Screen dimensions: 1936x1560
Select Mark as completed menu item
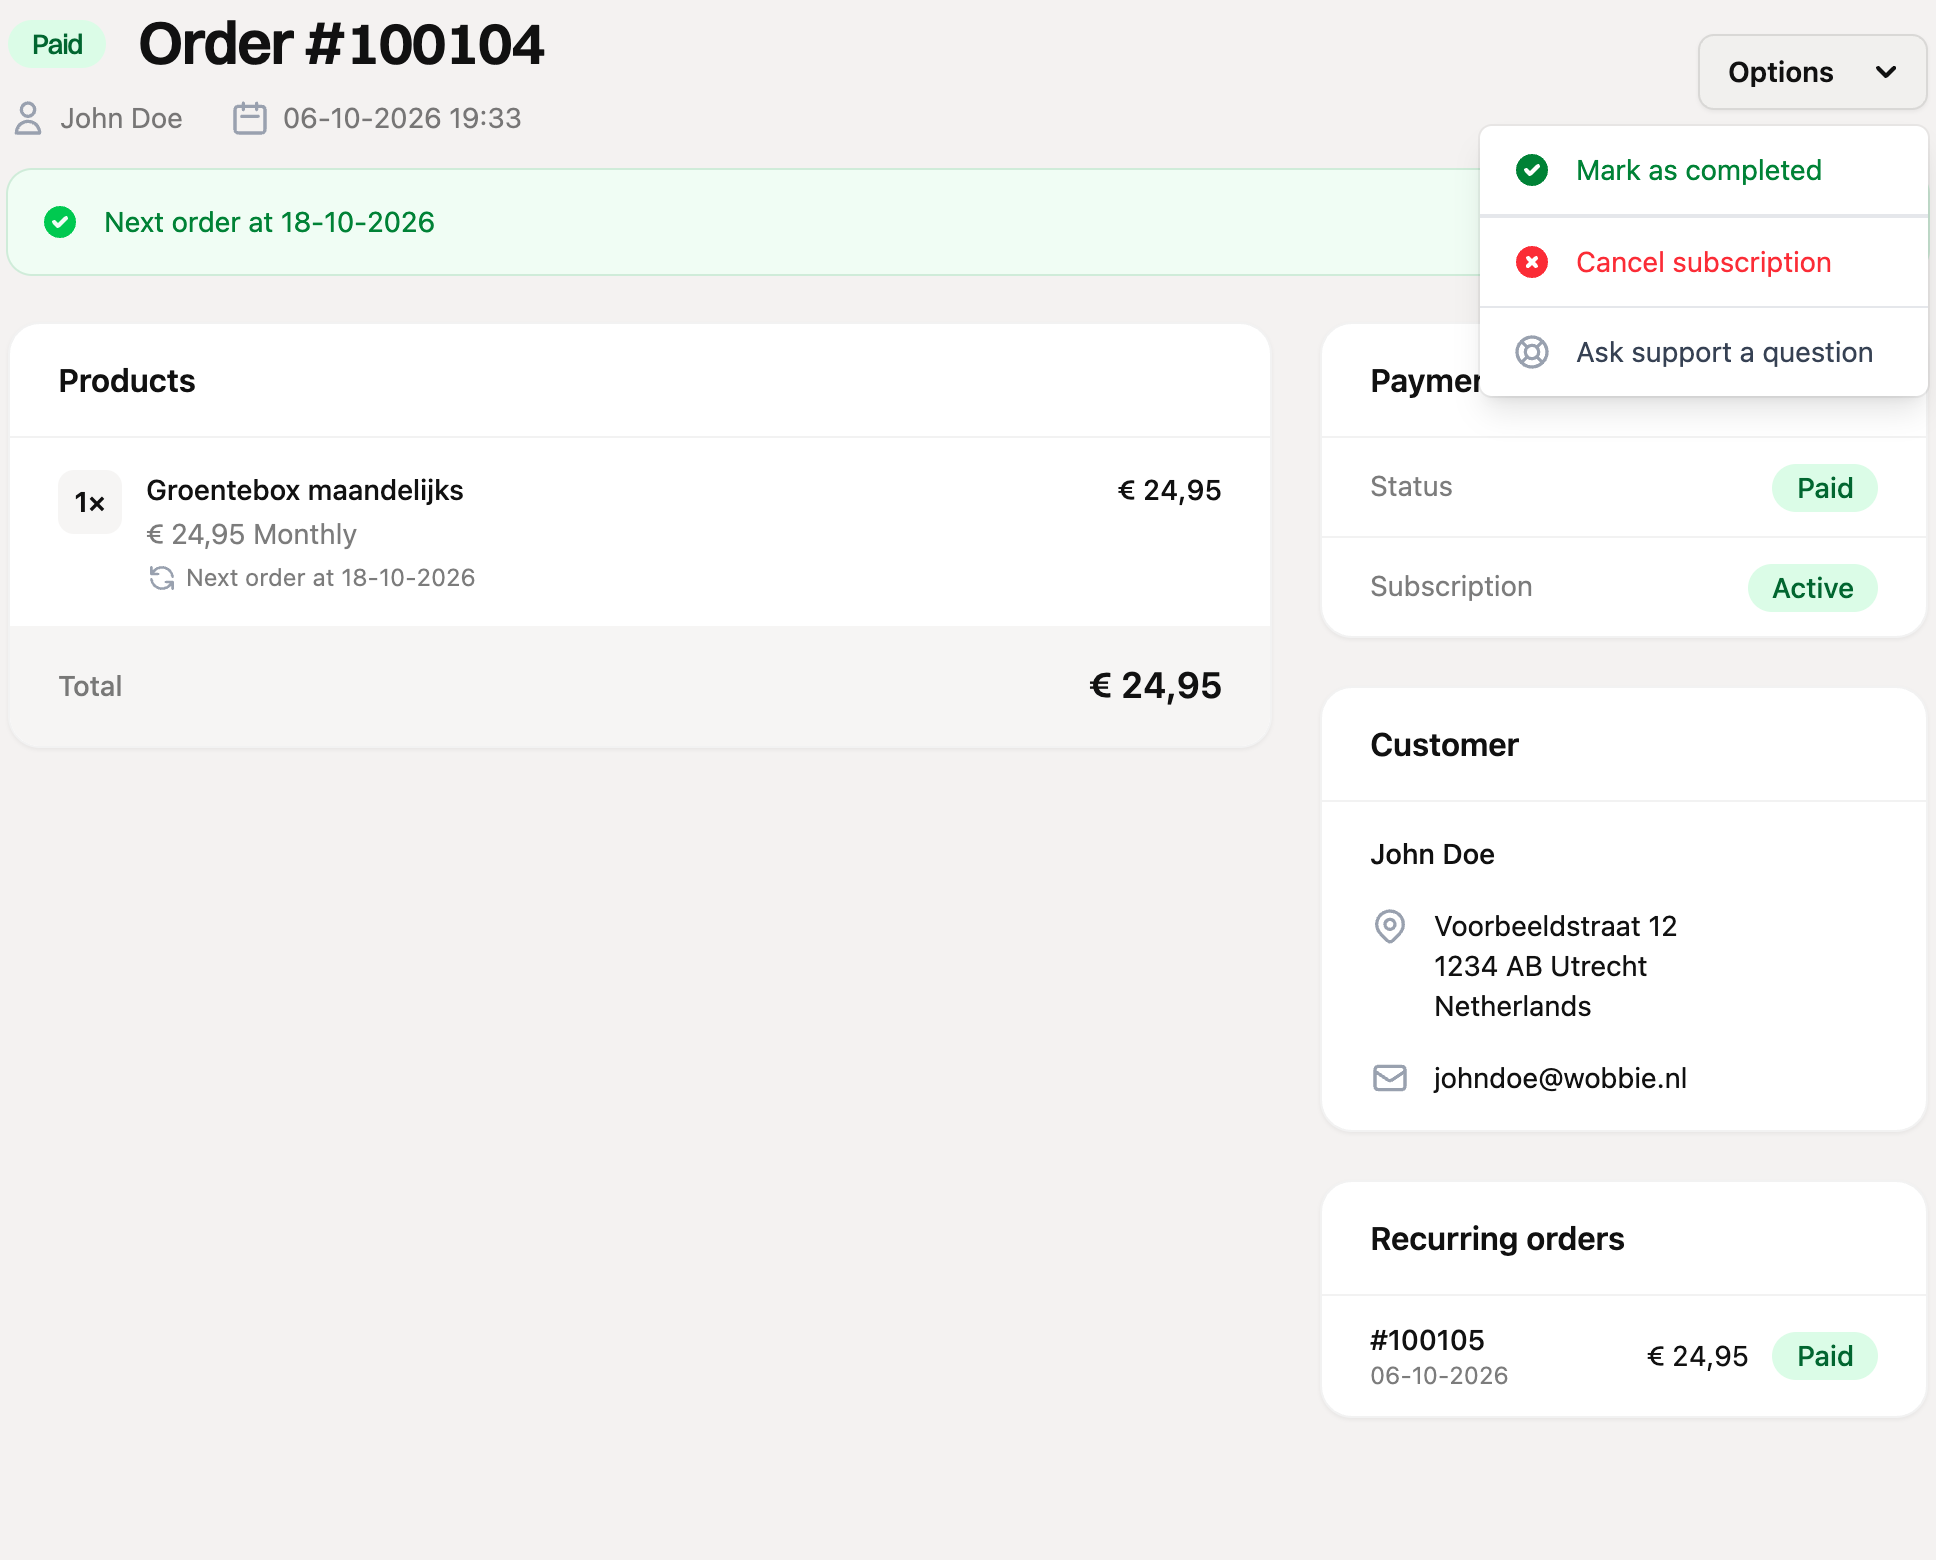coord(1703,170)
